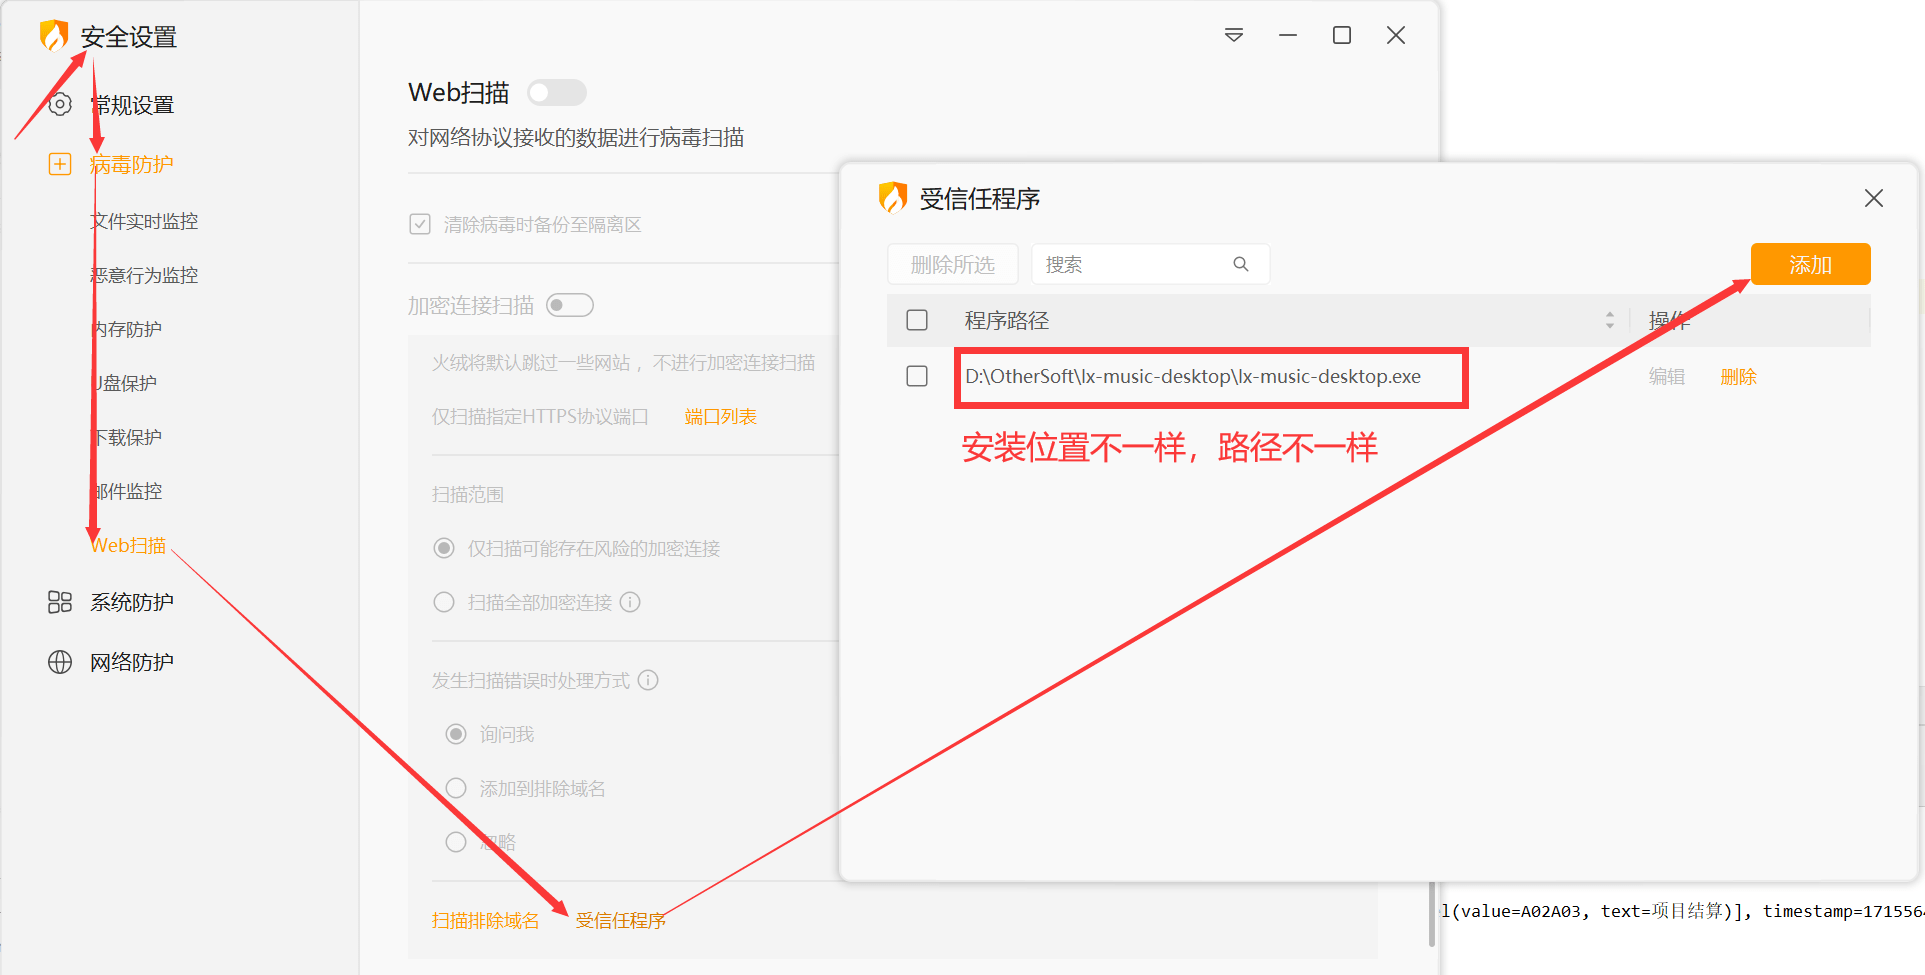
Task: Click the Huorong flame logo icon
Action: pos(54,34)
